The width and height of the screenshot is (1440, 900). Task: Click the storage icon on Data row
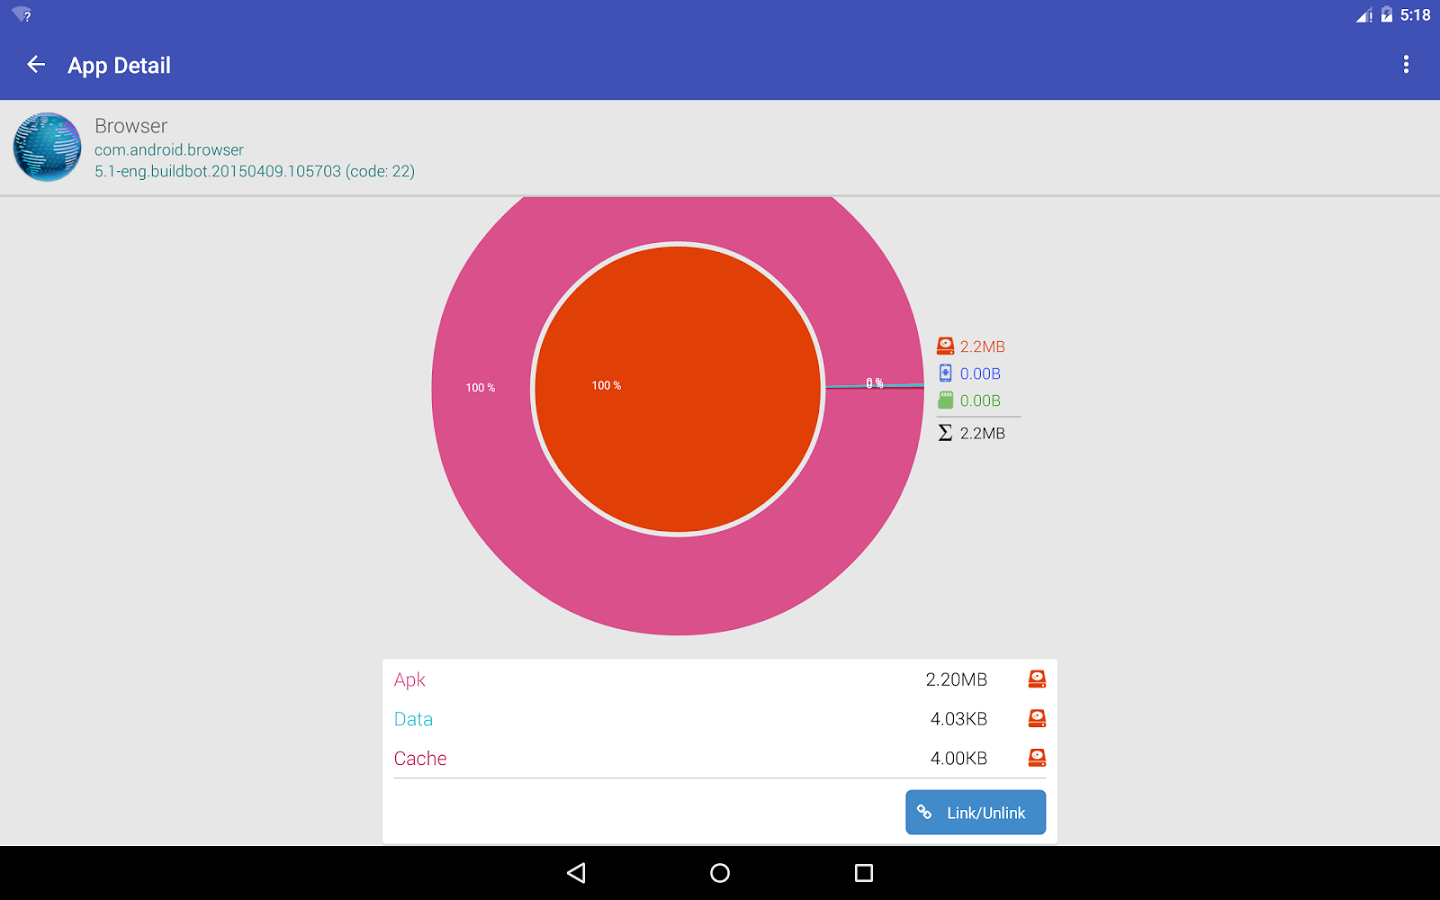coord(1037,718)
